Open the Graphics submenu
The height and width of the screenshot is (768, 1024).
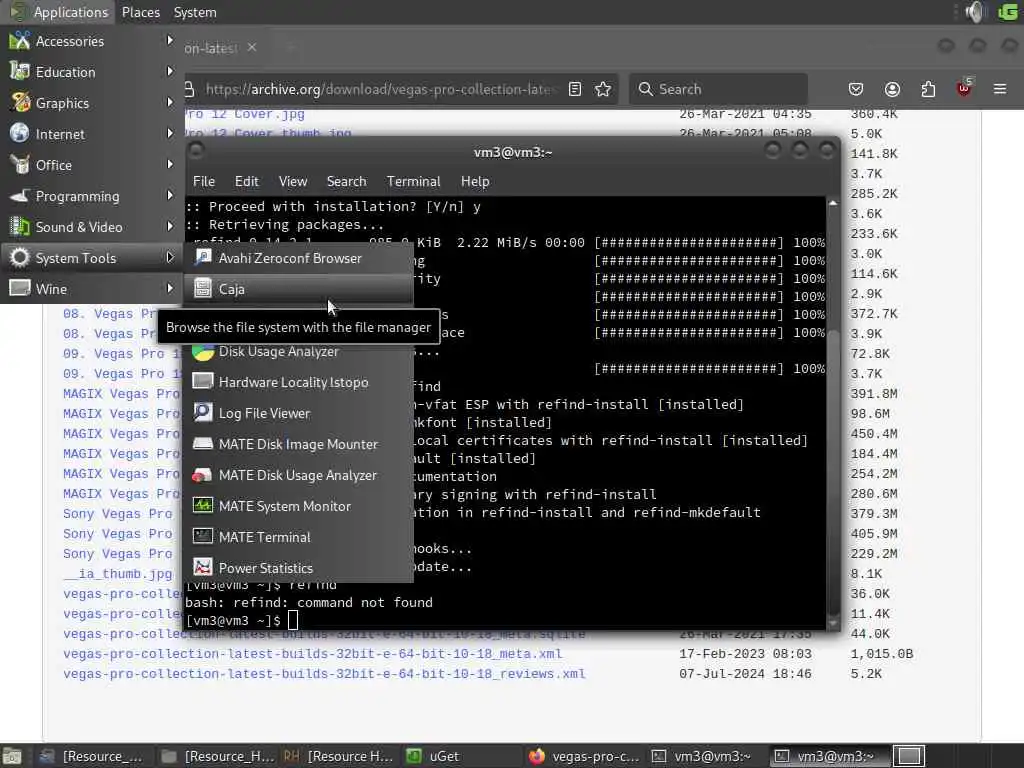tap(91, 103)
